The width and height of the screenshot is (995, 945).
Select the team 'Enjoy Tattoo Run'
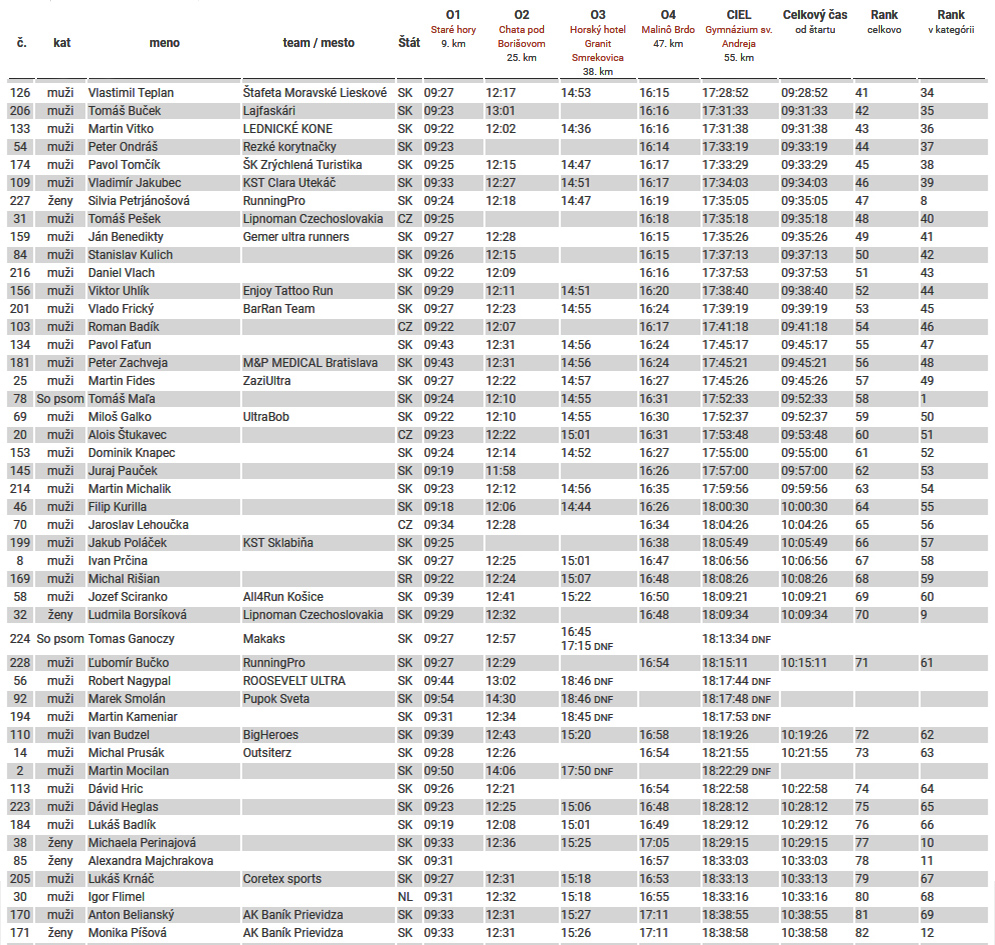click(288, 291)
